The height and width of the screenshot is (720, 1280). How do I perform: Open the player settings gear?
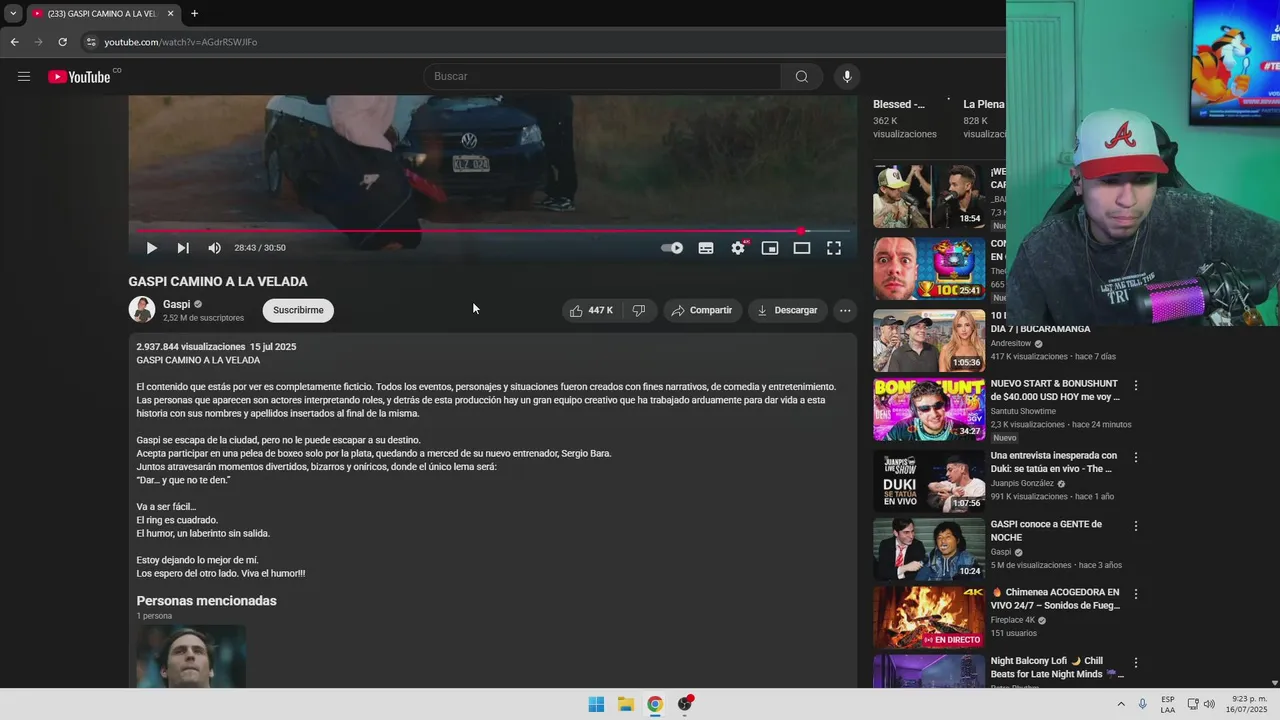tap(738, 248)
